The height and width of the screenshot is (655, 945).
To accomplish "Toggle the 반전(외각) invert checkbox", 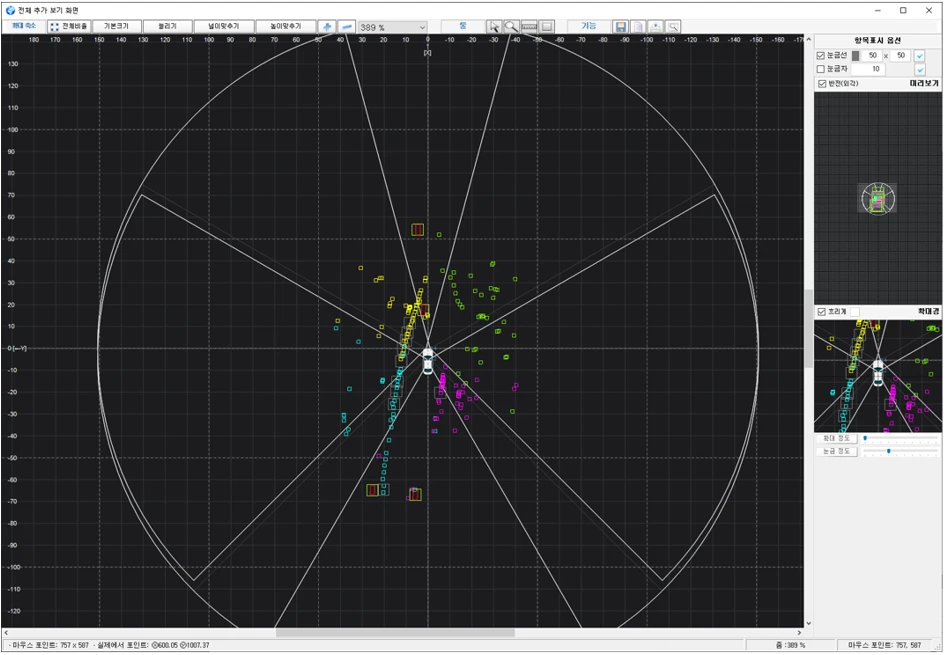I will coord(821,84).
